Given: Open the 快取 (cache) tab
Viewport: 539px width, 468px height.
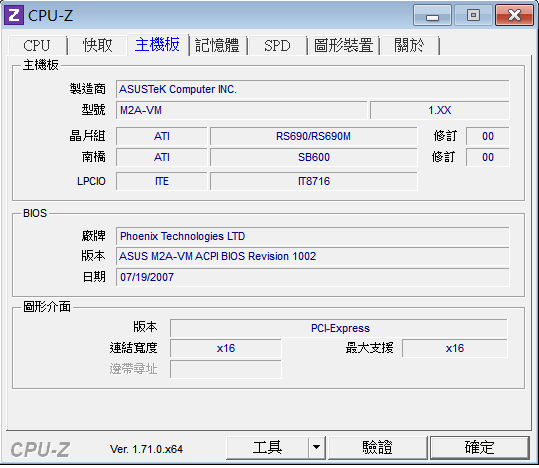Looking at the screenshot, I should 97,45.
